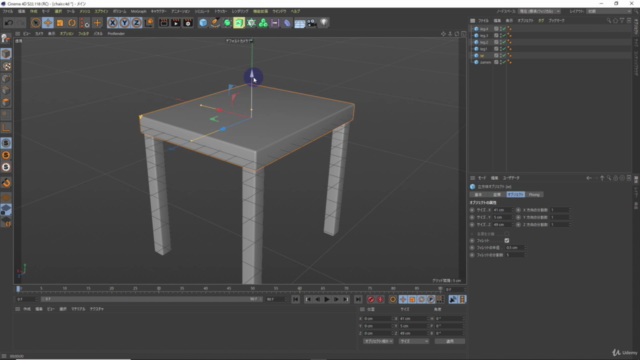
Task: Toggle Enable Snap in left palette
Action: pyautogui.click(x=6, y=182)
